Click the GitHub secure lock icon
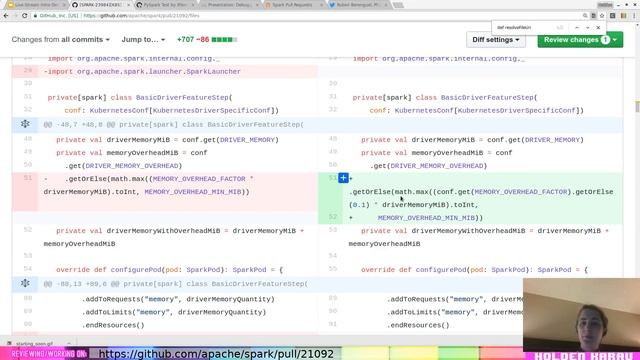640x360 pixels. point(36,16)
